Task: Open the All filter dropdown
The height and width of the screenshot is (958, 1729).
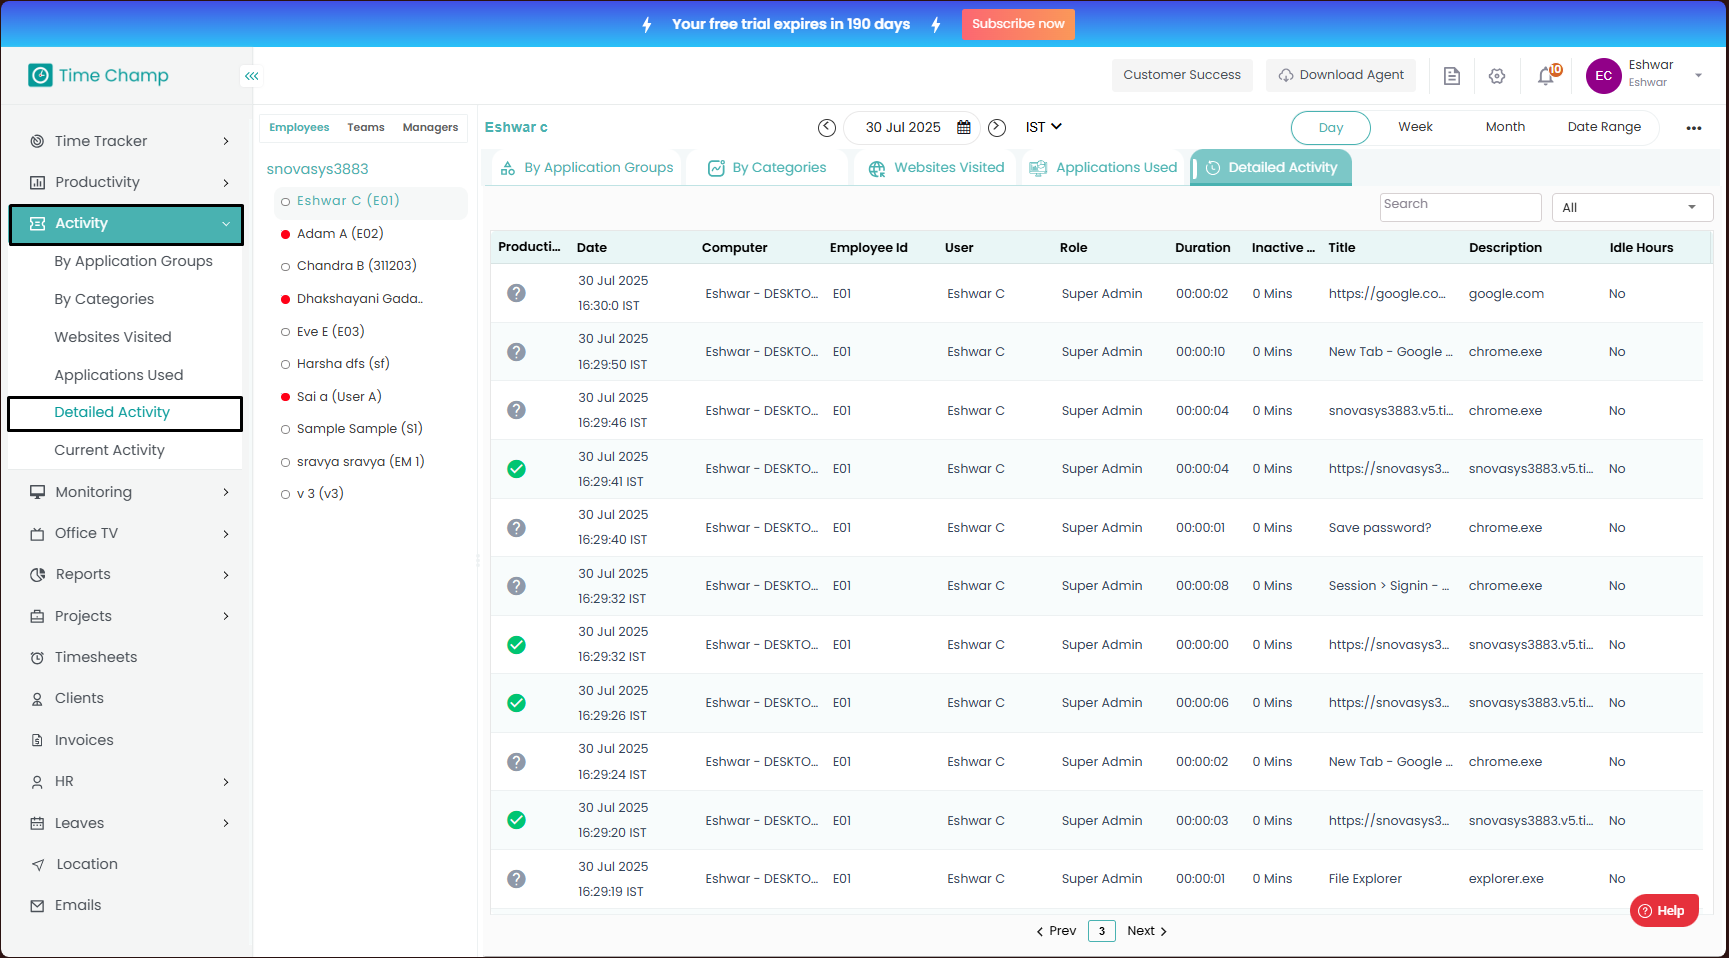Action: [x=1631, y=208]
